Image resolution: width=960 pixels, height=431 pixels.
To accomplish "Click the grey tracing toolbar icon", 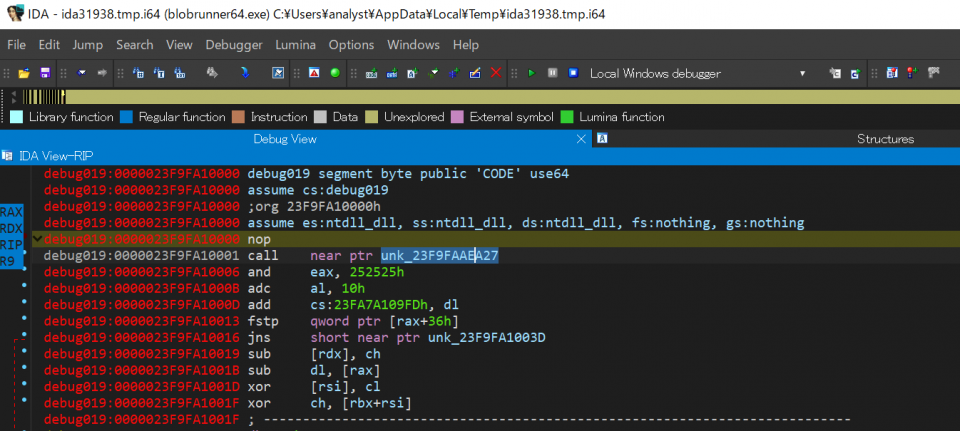I will [x=934, y=73].
